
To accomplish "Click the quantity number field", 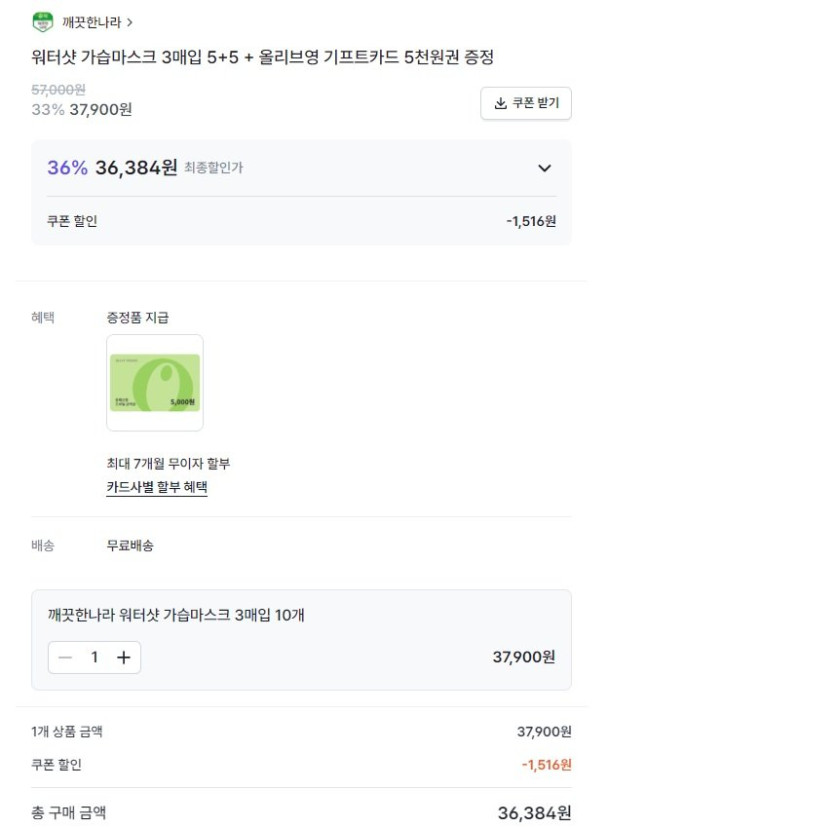I will tap(95, 657).
